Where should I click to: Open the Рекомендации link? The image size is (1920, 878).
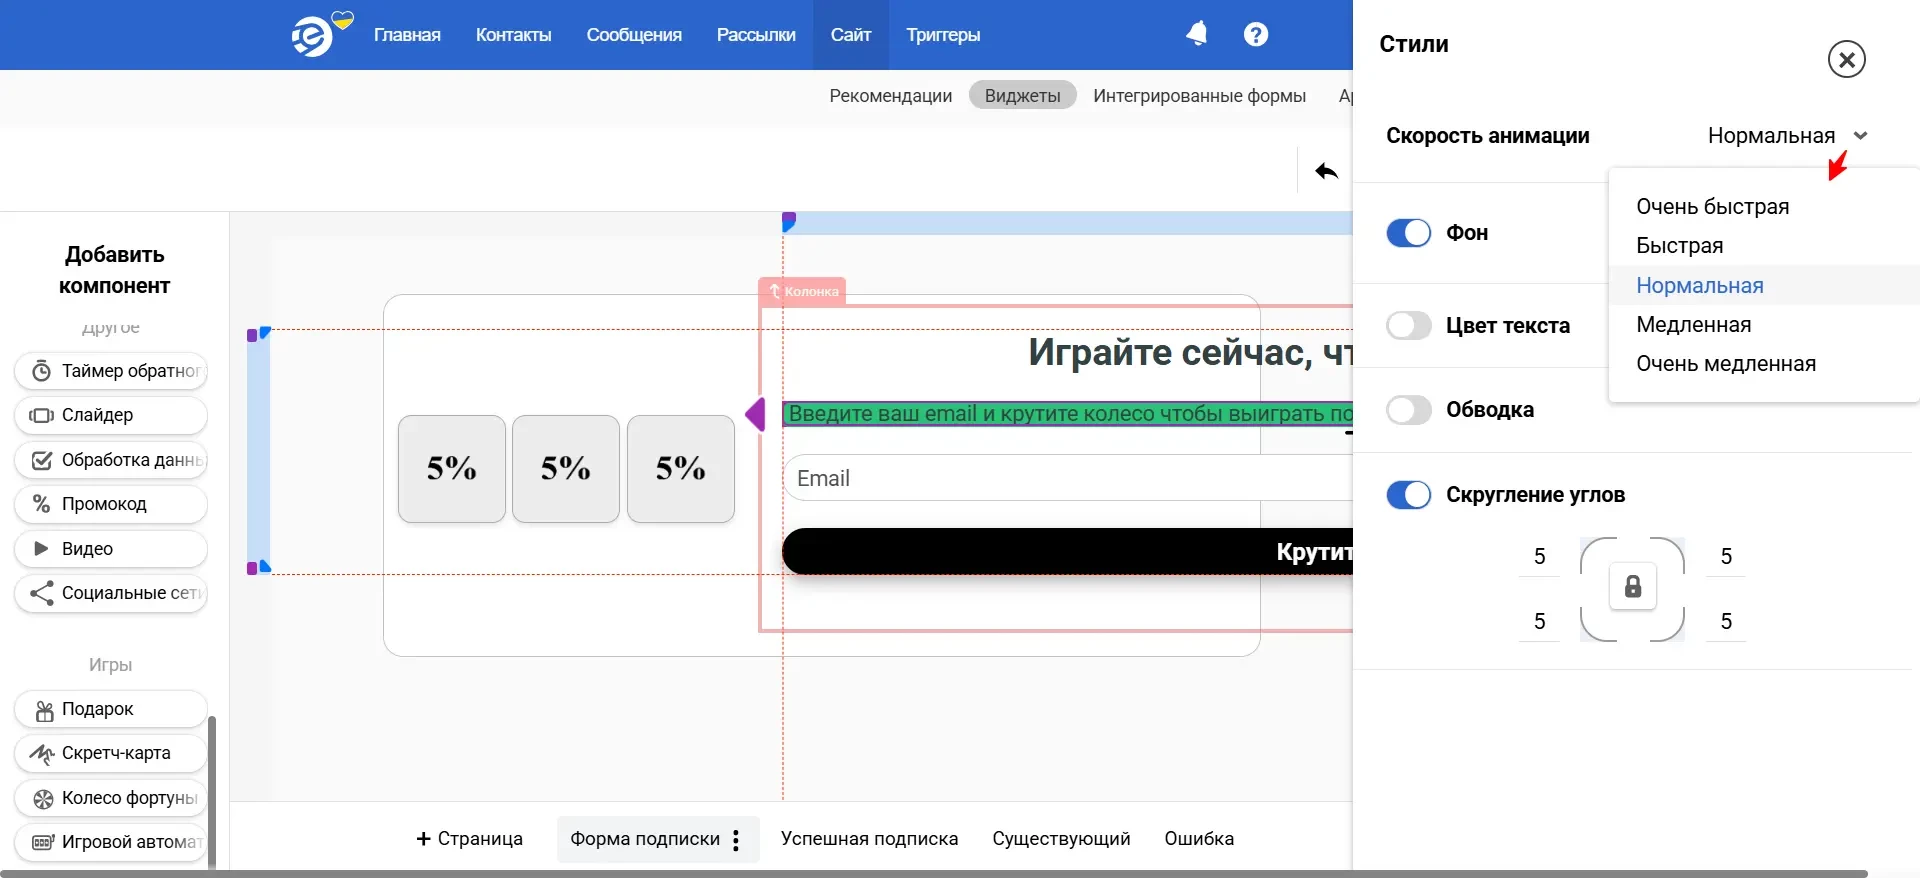pos(890,96)
